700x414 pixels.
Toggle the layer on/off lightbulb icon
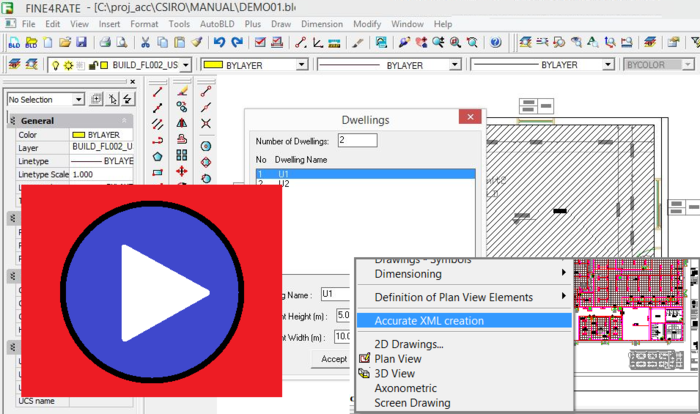[x=56, y=64]
